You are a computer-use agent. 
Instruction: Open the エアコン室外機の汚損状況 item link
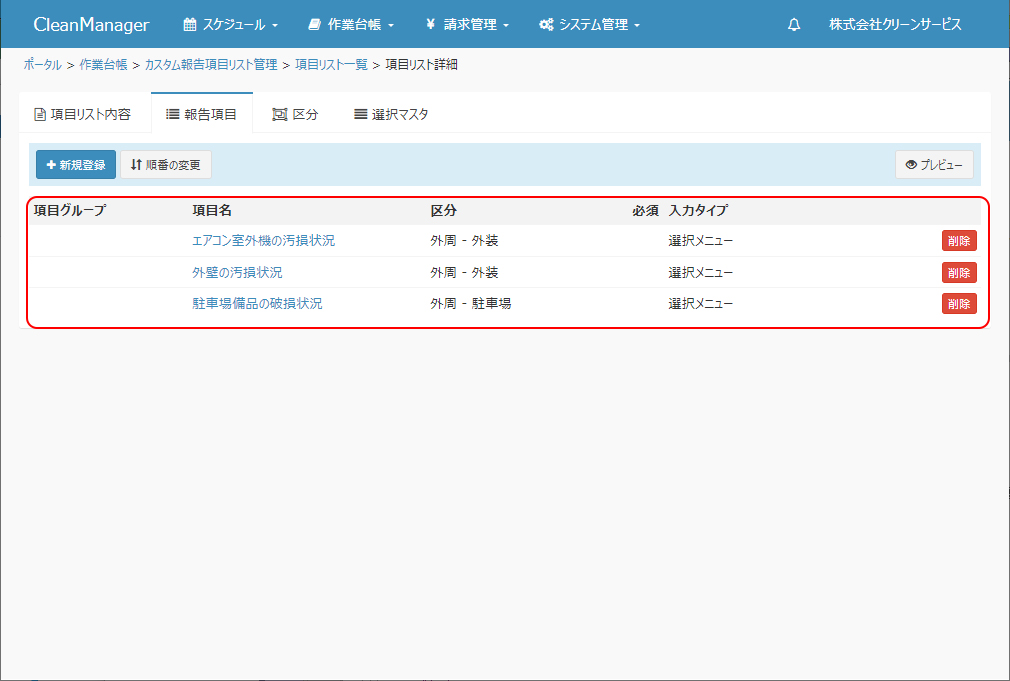click(263, 241)
